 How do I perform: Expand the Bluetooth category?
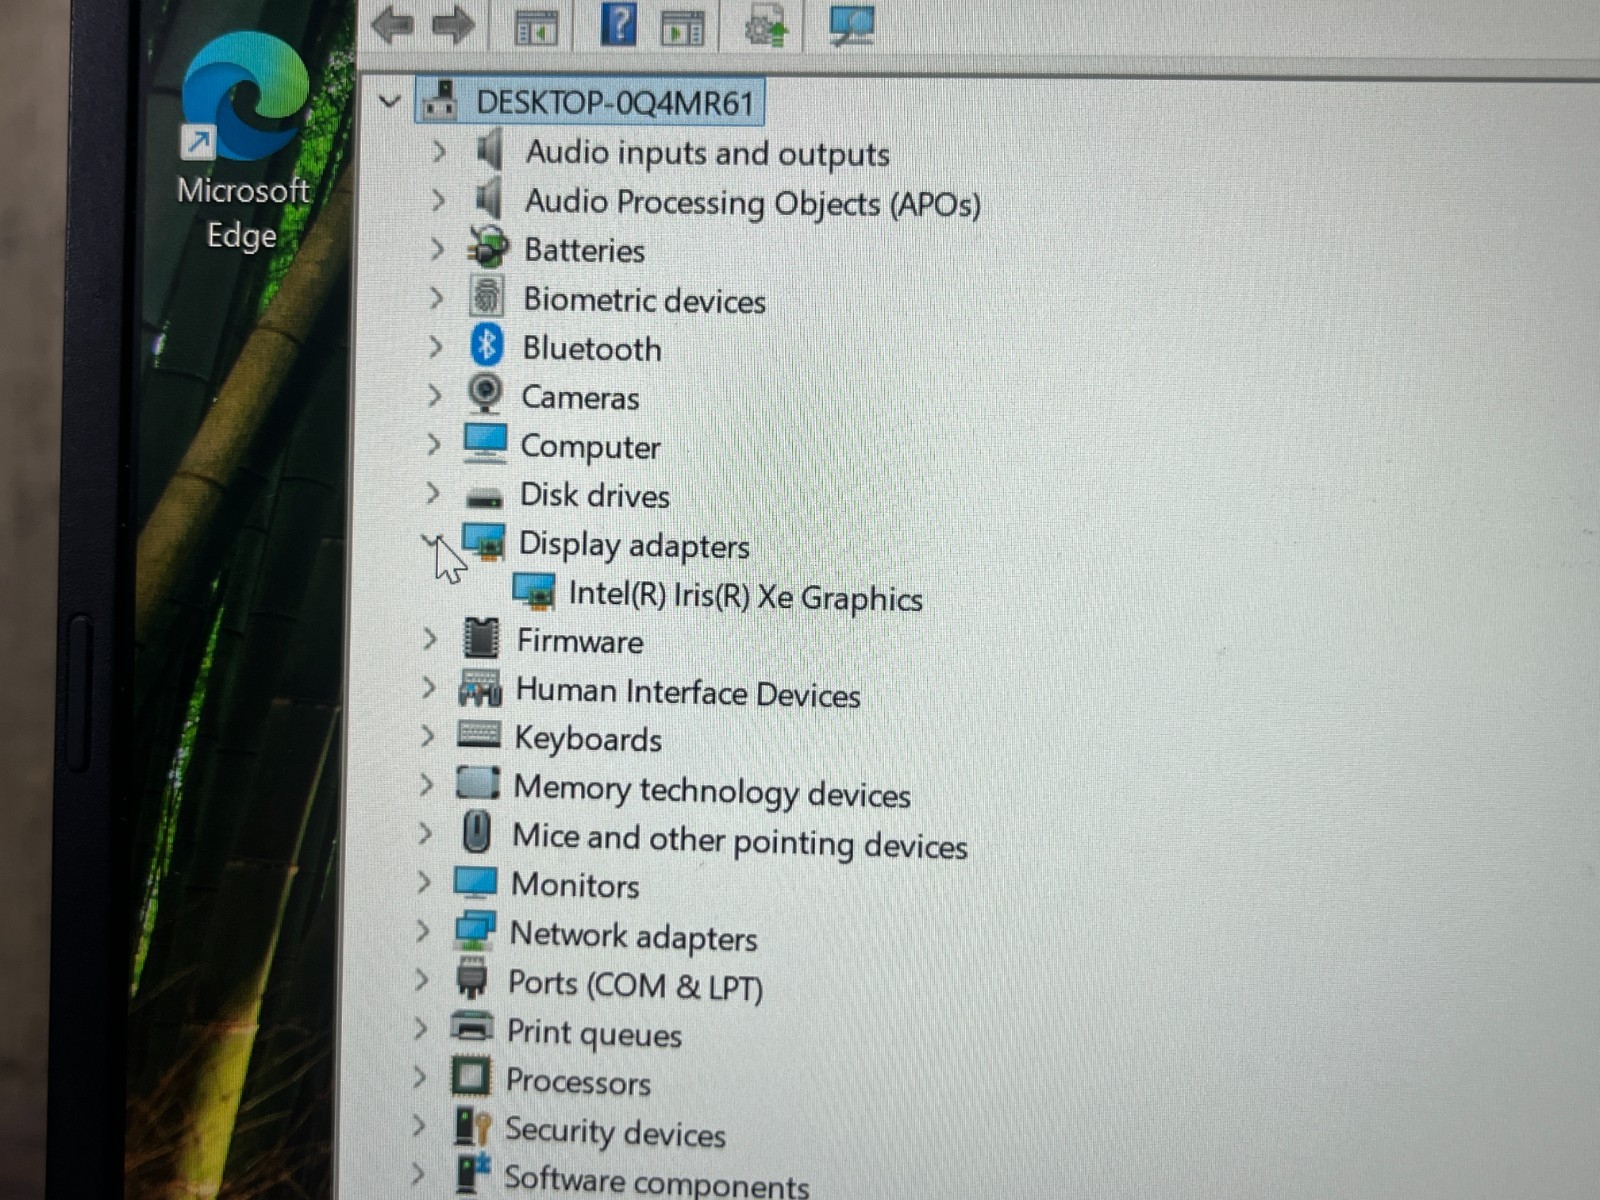click(x=435, y=346)
